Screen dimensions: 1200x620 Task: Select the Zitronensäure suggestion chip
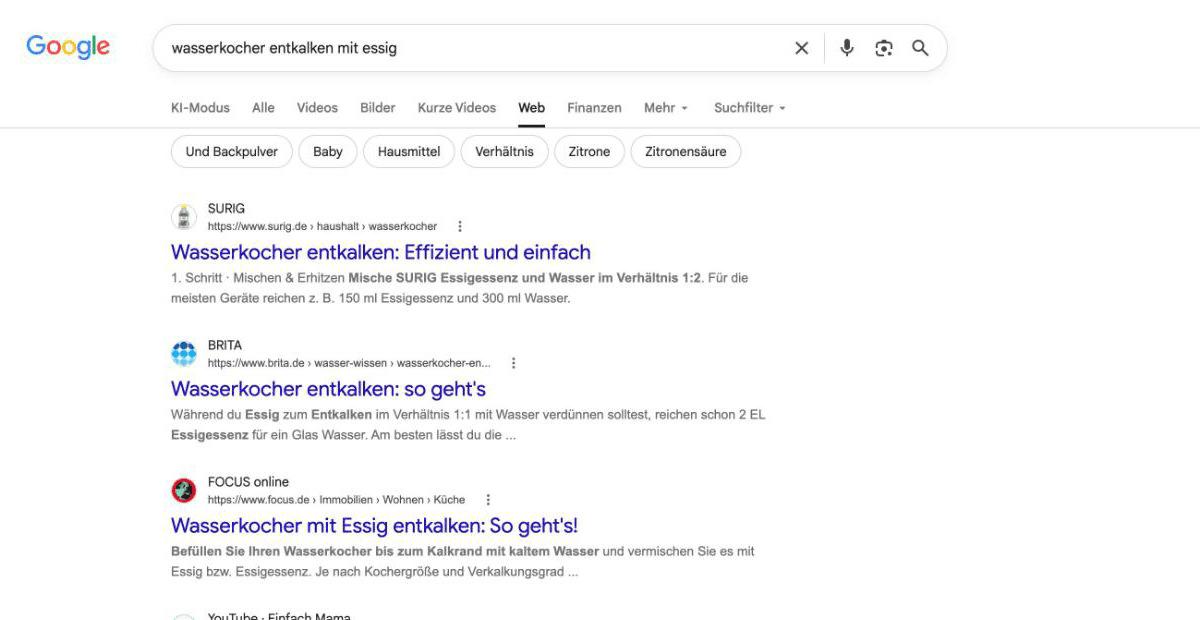pos(686,152)
